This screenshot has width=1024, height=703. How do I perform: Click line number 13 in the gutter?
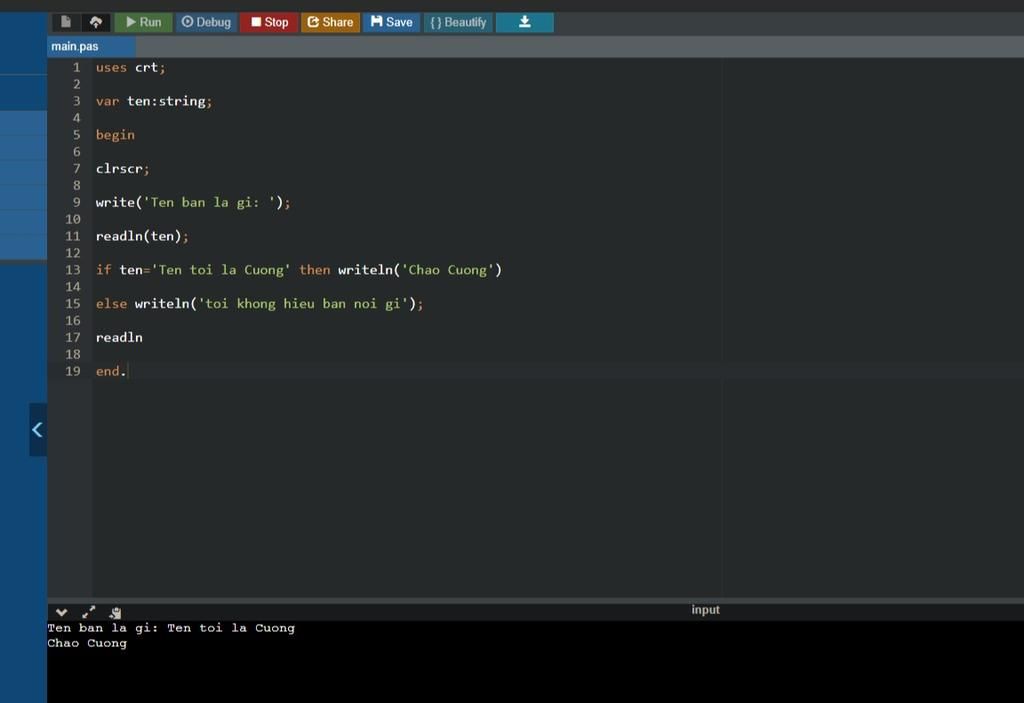click(72, 270)
